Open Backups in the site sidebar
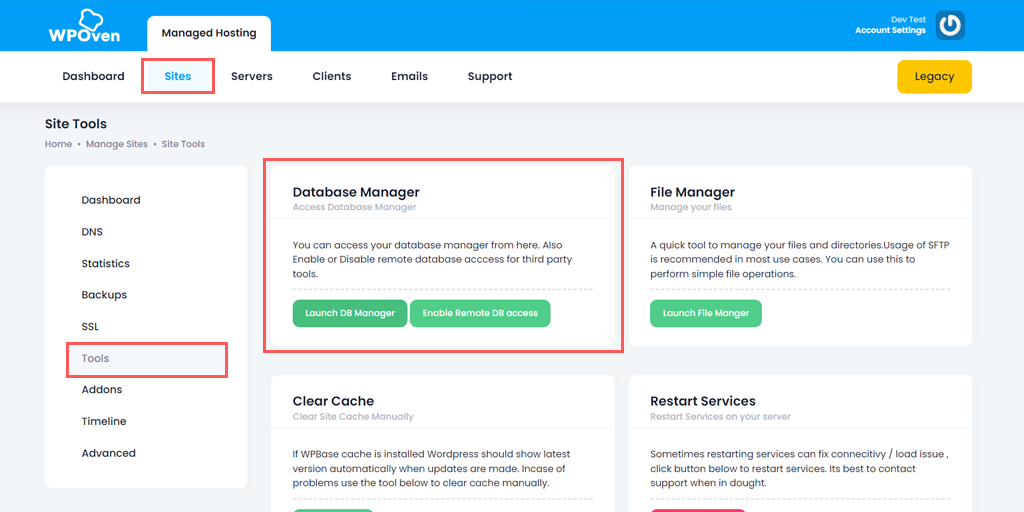1024x512 pixels. [x=104, y=295]
